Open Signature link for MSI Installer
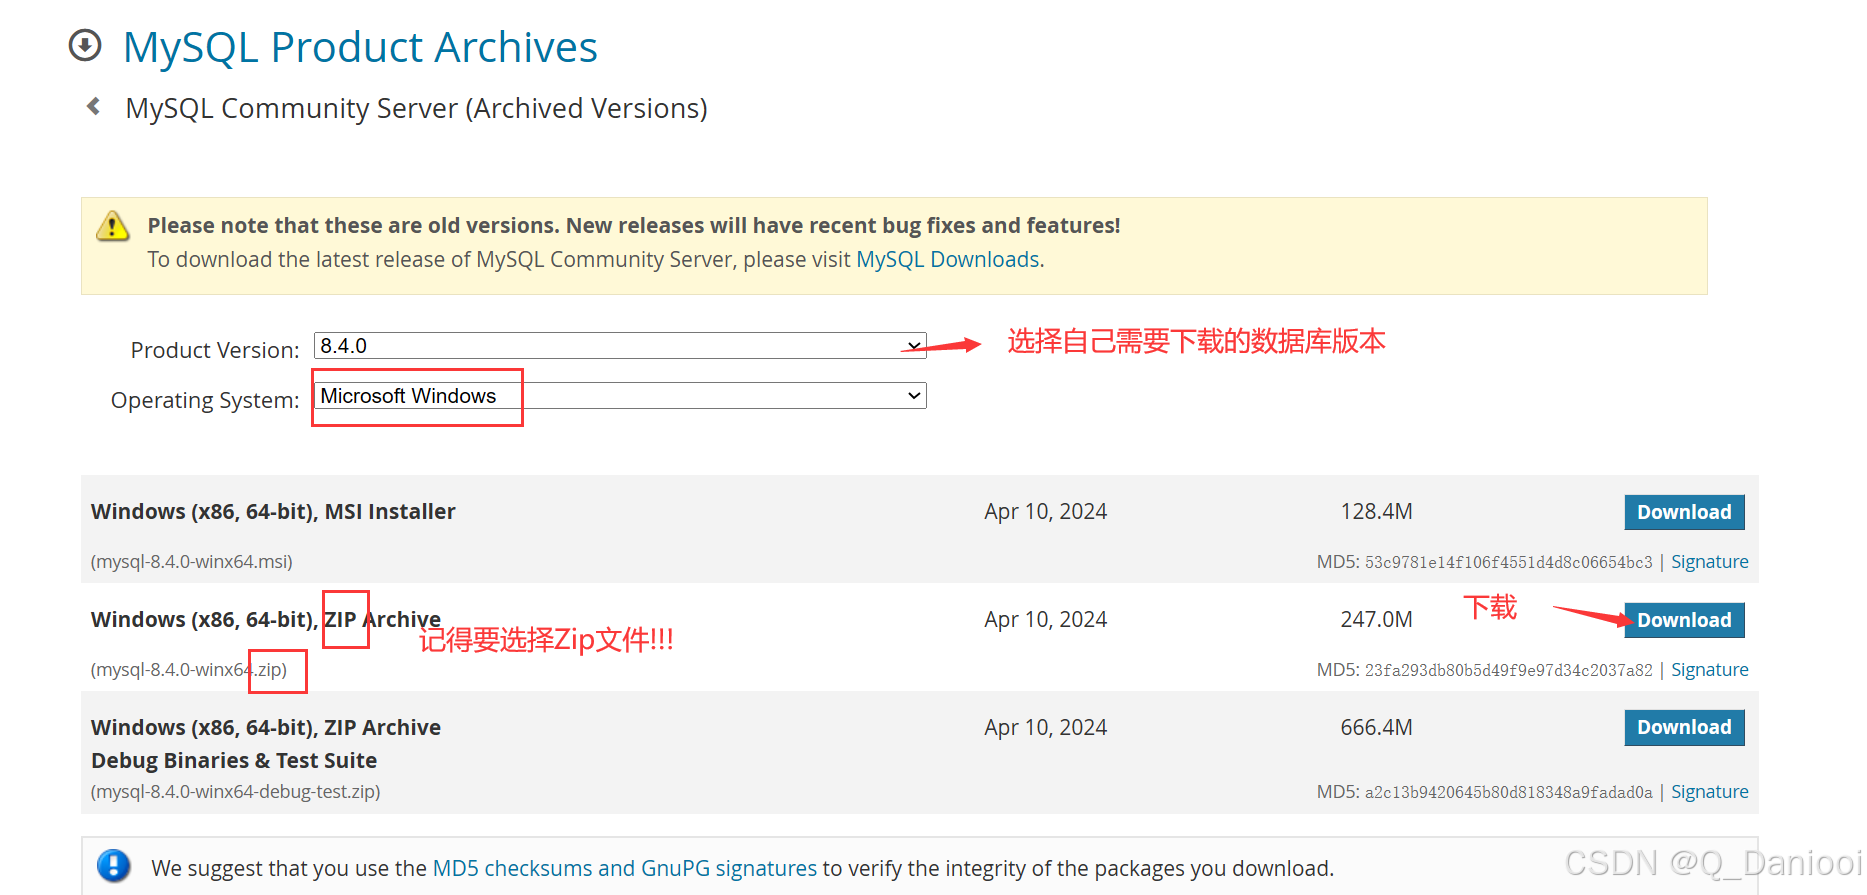 (1710, 562)
